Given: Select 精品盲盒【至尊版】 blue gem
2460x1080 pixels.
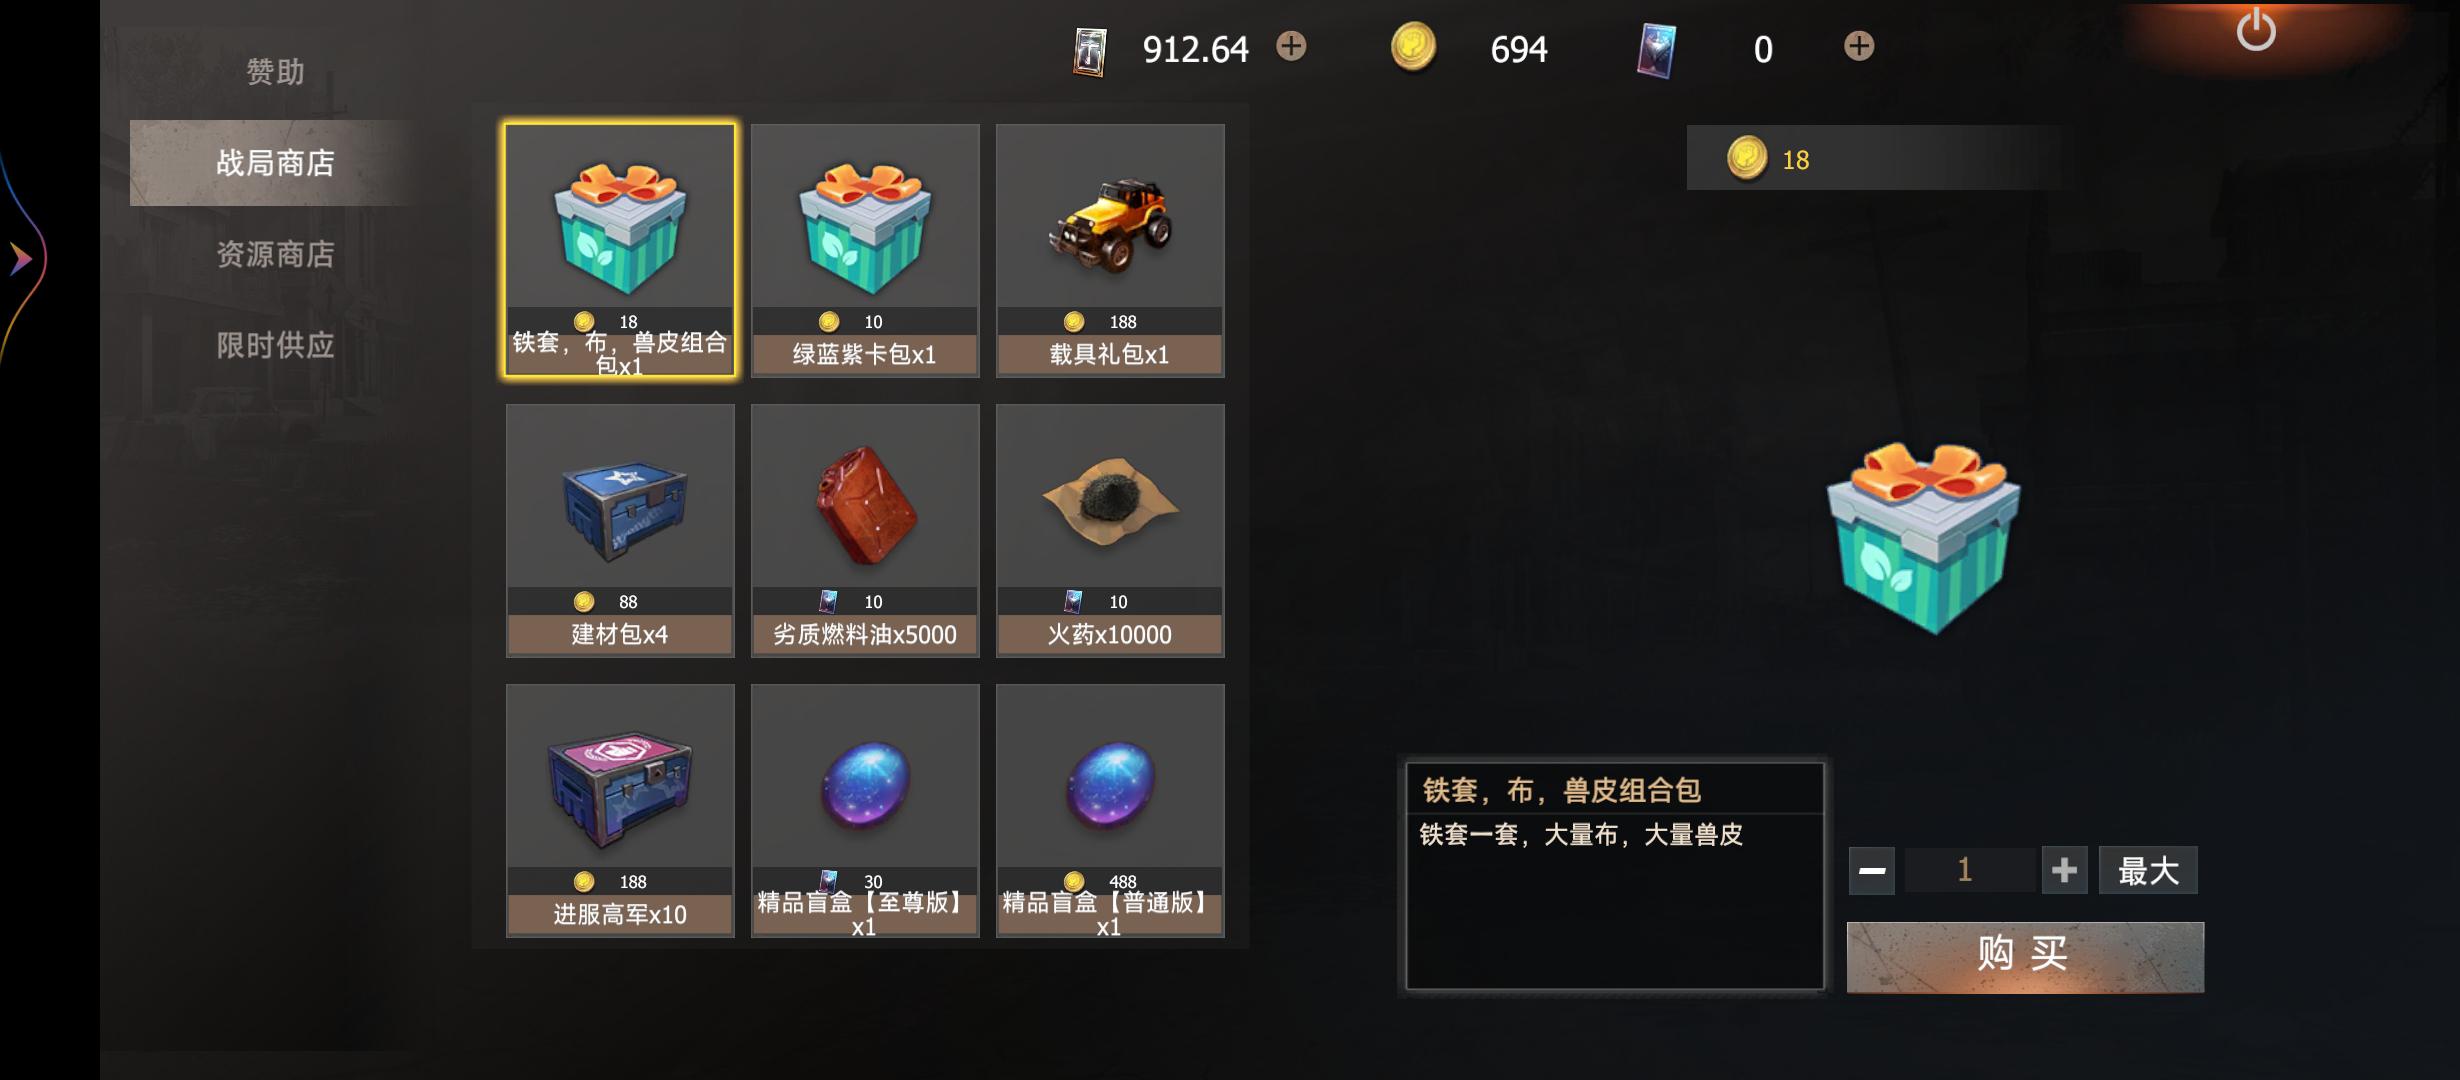Looking at the screenshot, I should click(x=865, y=810).
